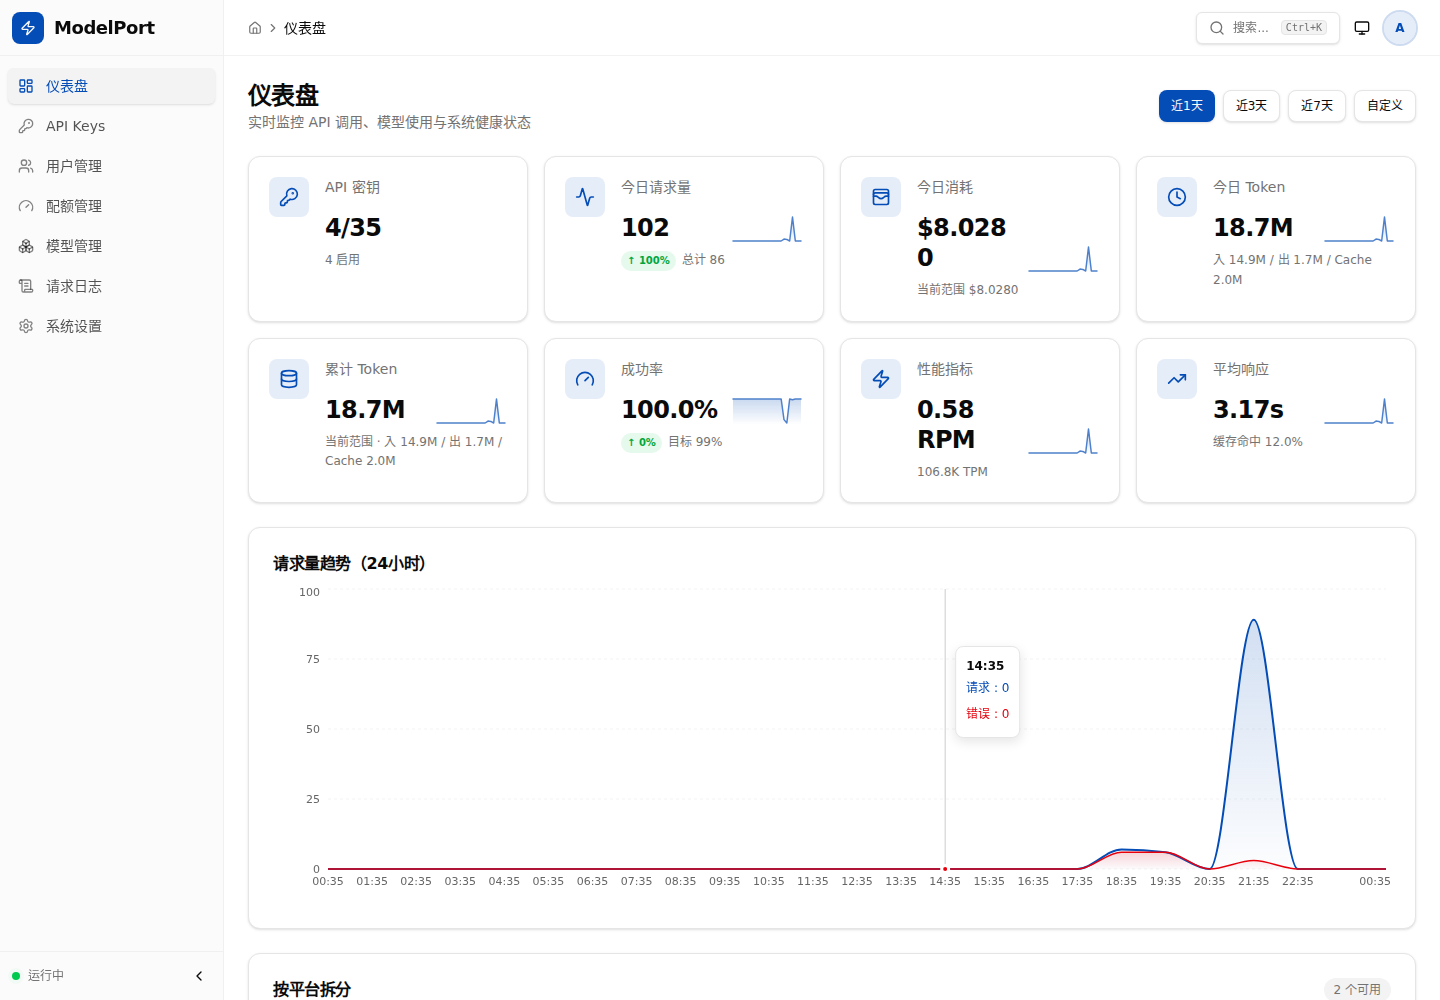The width and height of the screenshot is (1440, 1000).
Task: Click the 仪表盘 sidebar grid icon
Action: coord(26,86)
